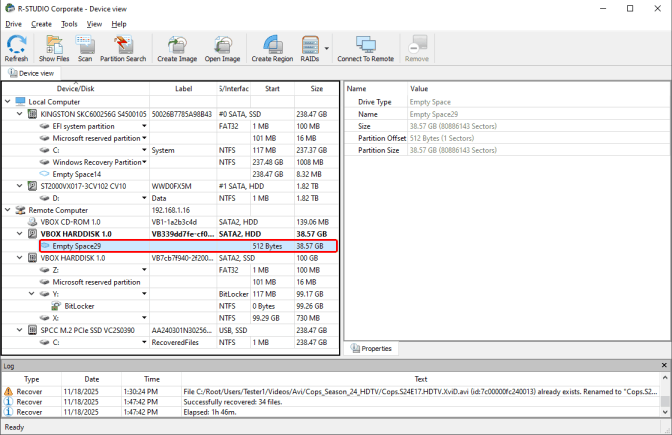Screen dimensions: 672x435
Task: Click the Size column header
Action: (x=316, y=88)
